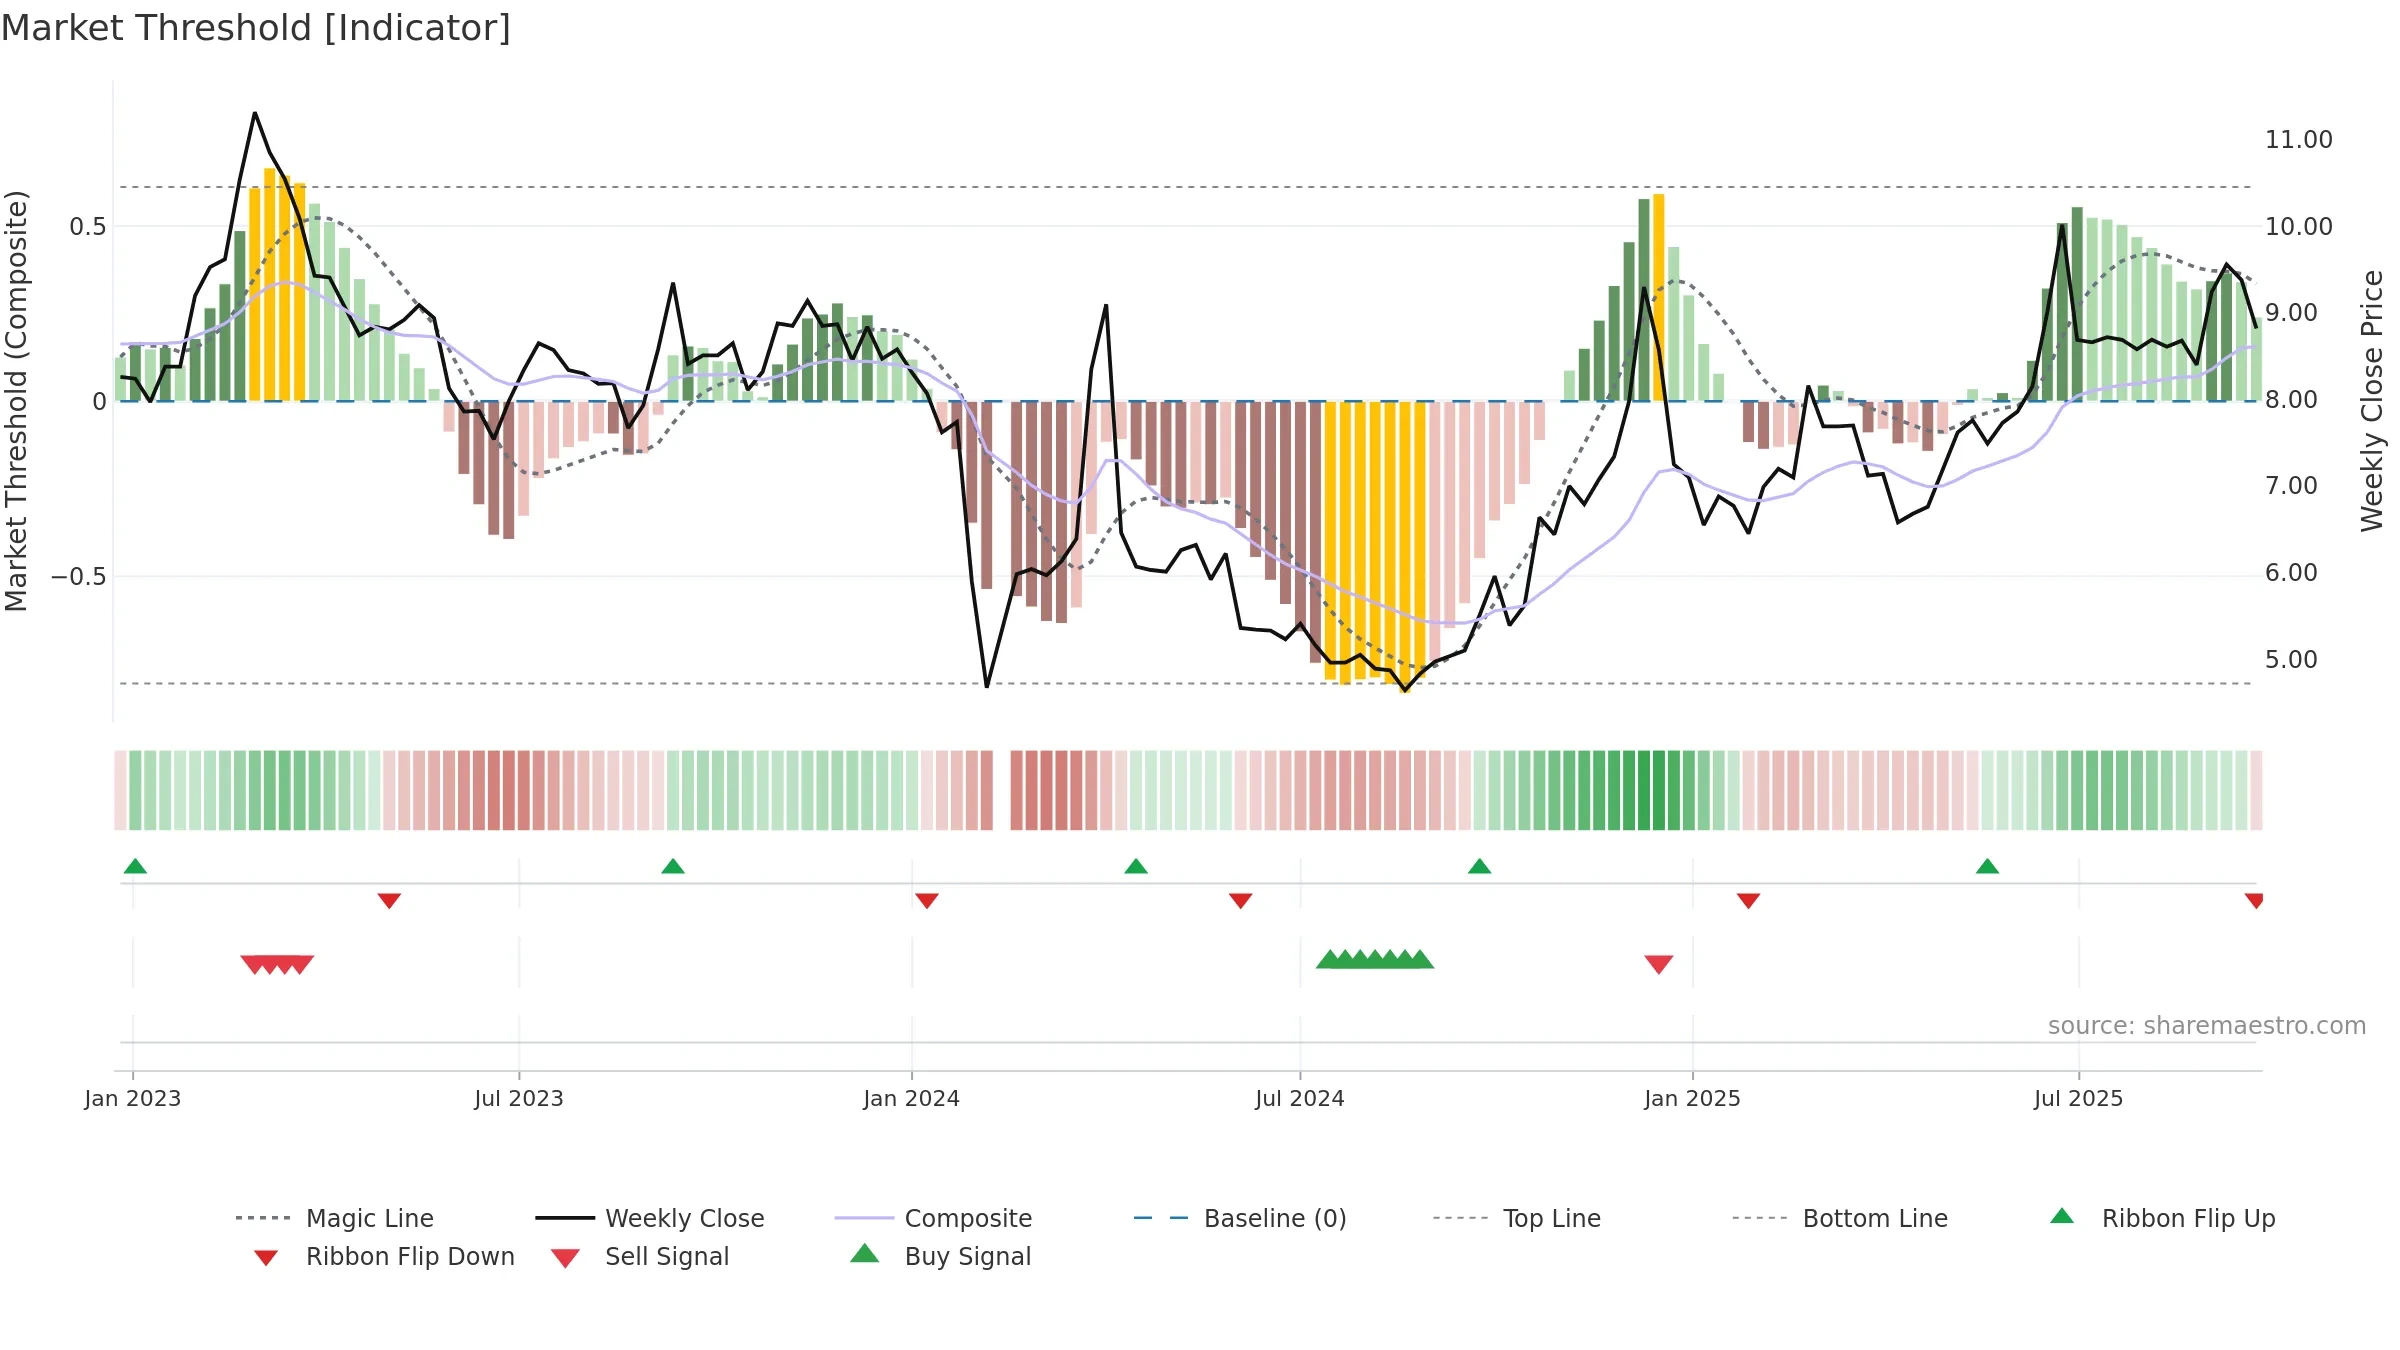Click the 7.00 price axis label
Image resolution: width=2400 pixels, height=1350 pixels.
(x=2292, y=486)
